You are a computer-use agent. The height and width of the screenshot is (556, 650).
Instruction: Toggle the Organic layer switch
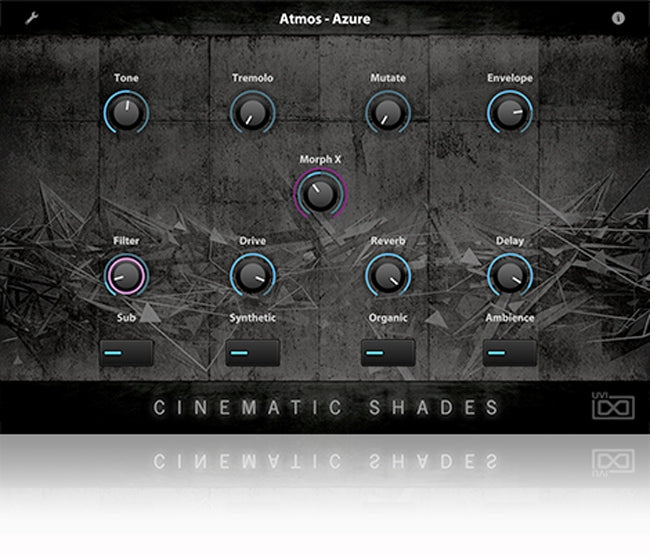coord(388,353)
